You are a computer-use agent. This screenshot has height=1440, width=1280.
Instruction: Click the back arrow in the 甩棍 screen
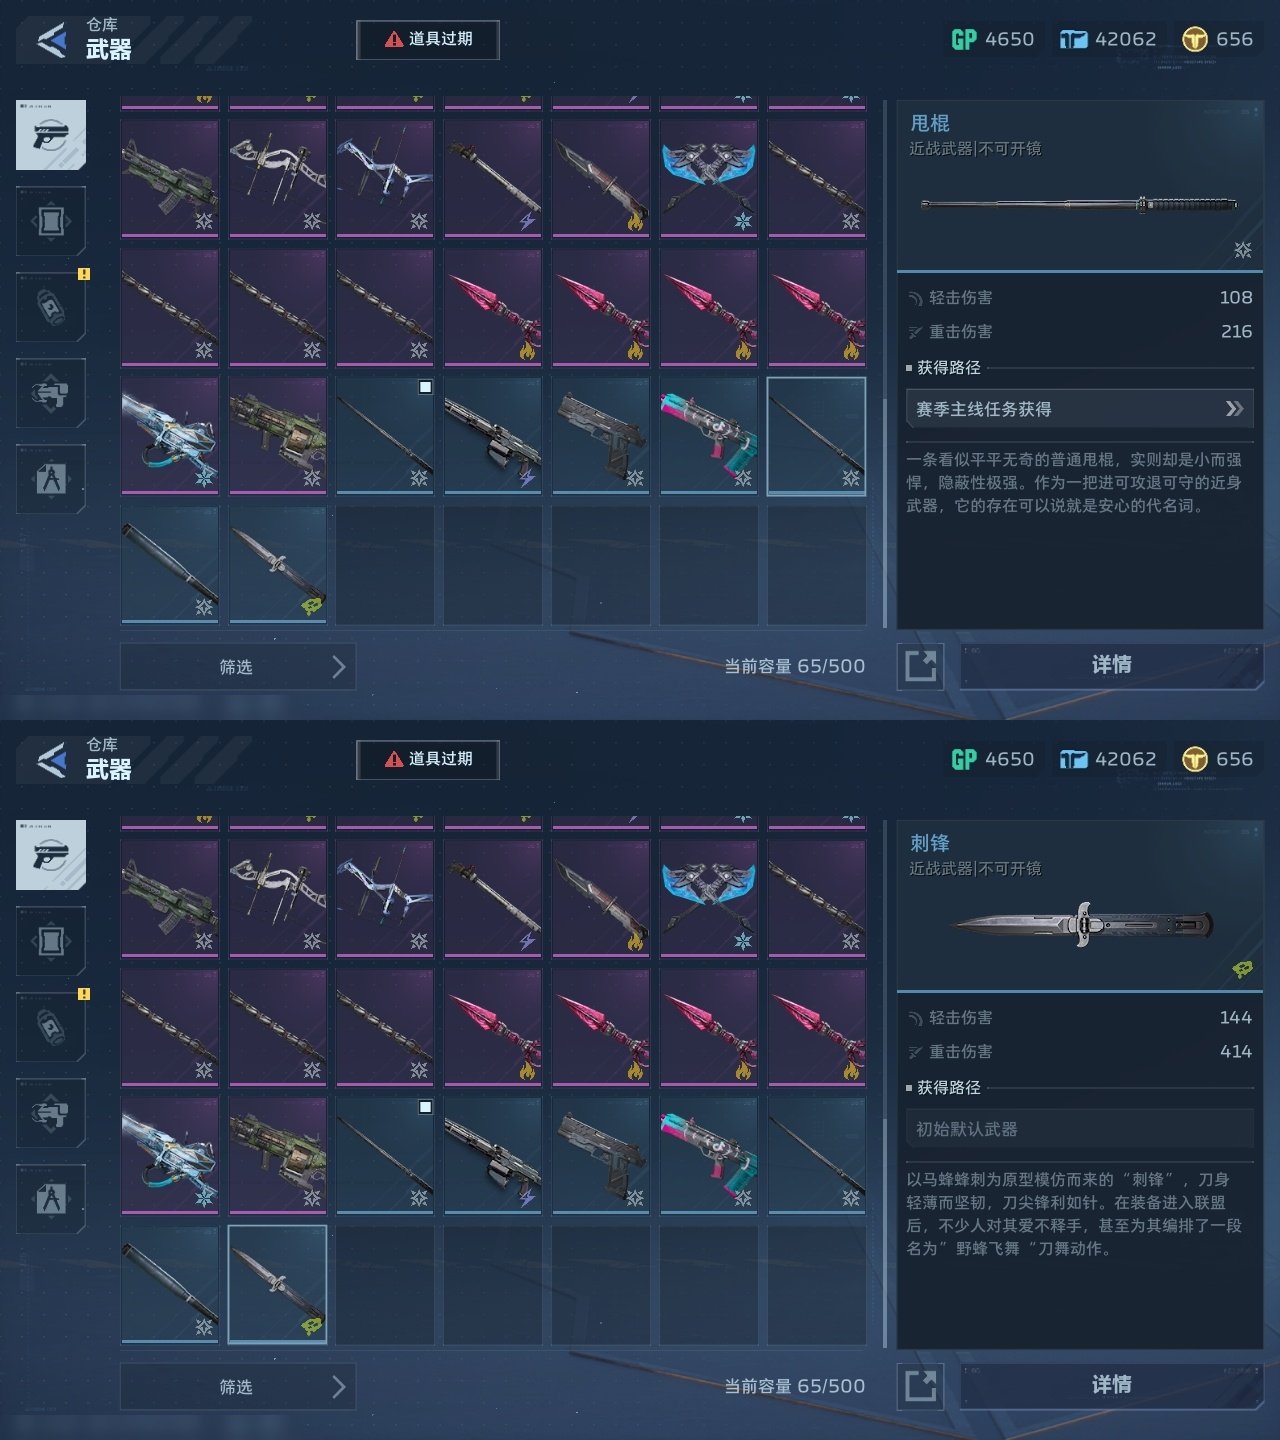[x=52, y=40]
